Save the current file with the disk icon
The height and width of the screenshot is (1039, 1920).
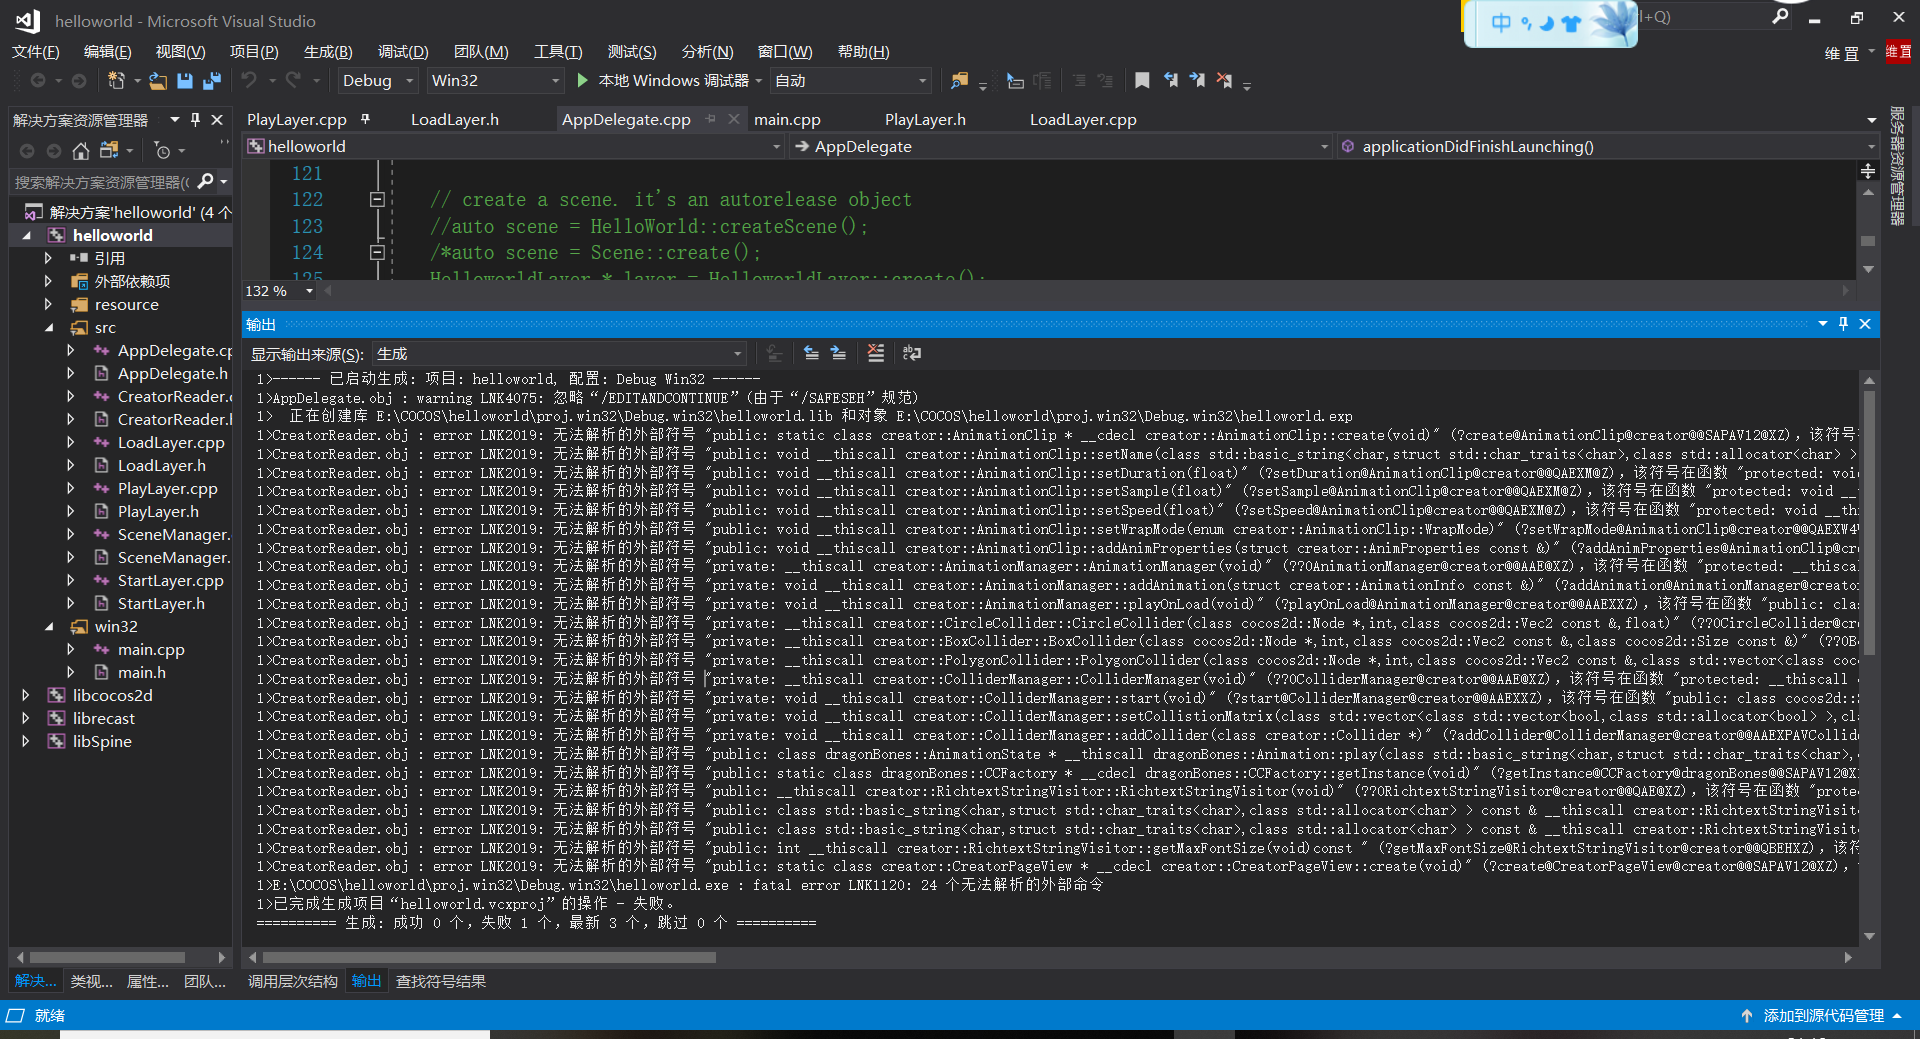pos(185,80)
